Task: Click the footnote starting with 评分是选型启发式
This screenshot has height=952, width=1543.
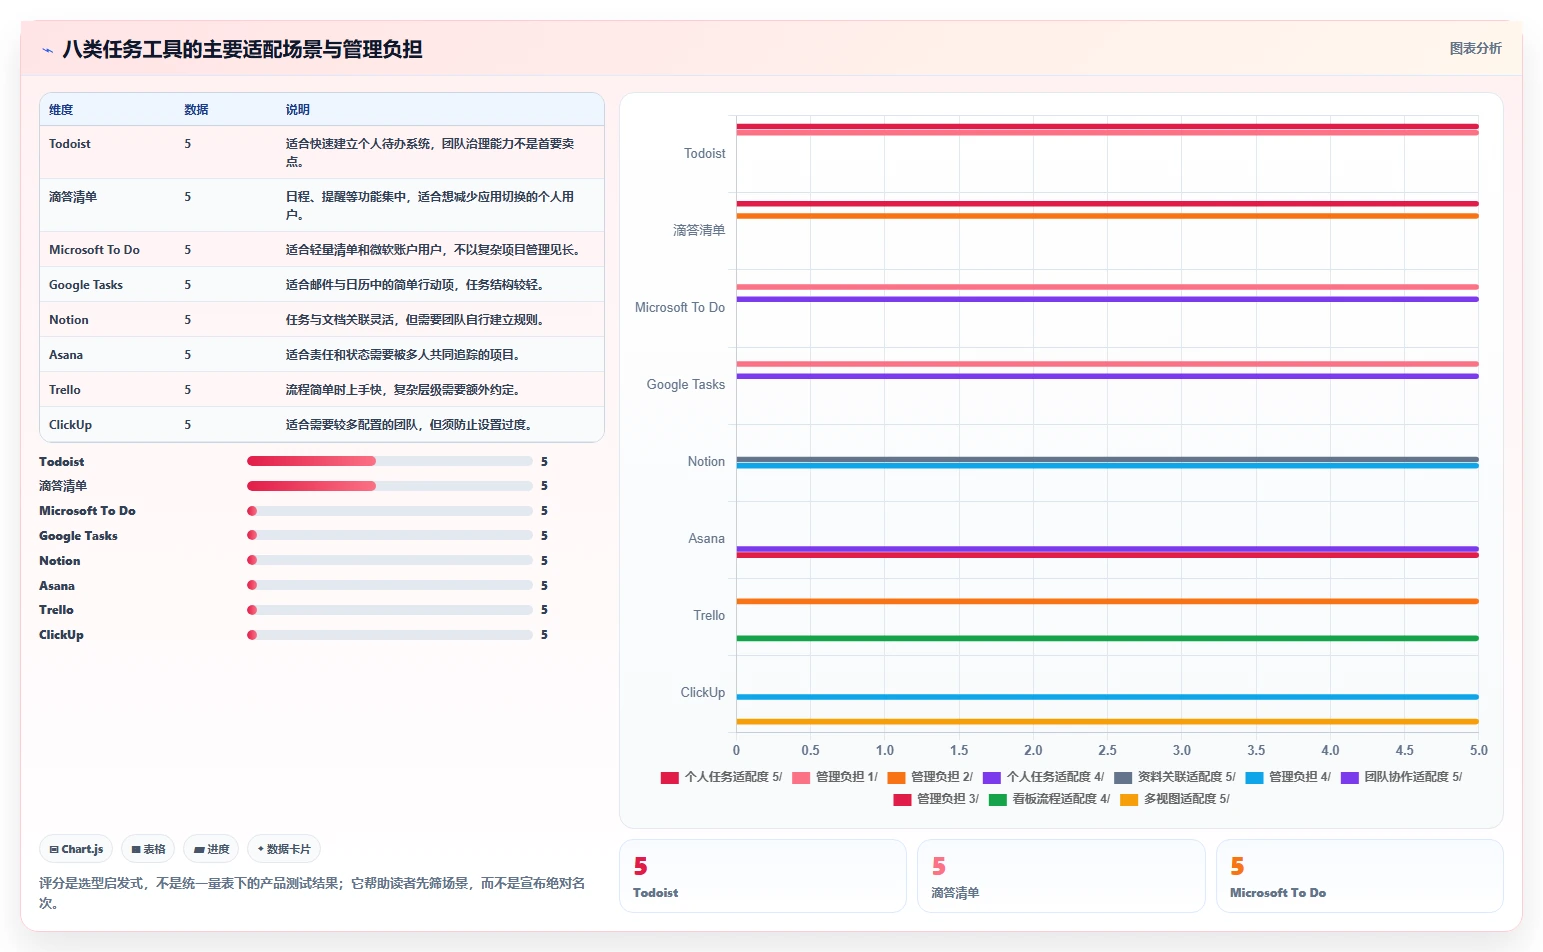Action: coord(312,893)
